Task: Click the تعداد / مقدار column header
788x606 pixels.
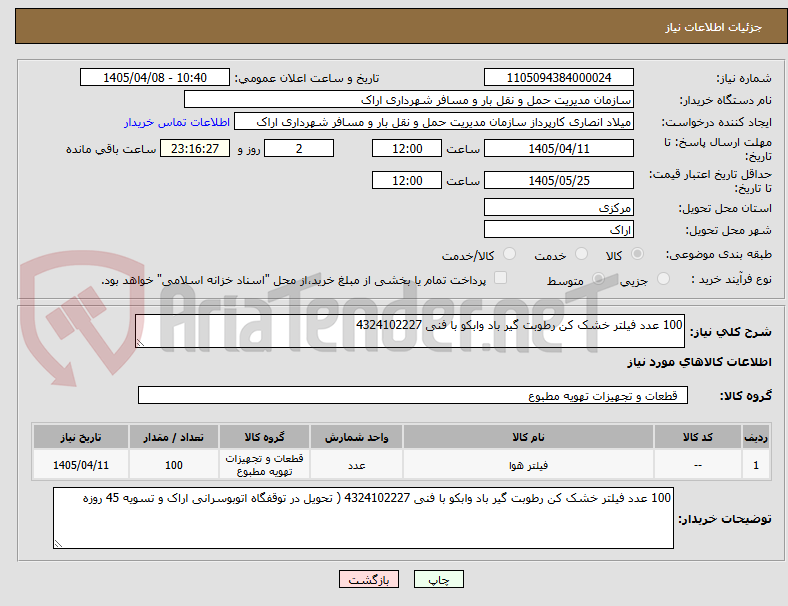Action: tap(173, 437)
